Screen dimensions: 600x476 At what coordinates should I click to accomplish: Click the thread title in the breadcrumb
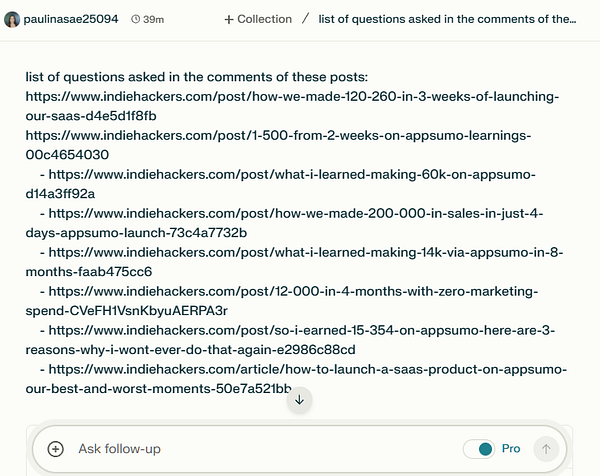click(x=447, y=19)
